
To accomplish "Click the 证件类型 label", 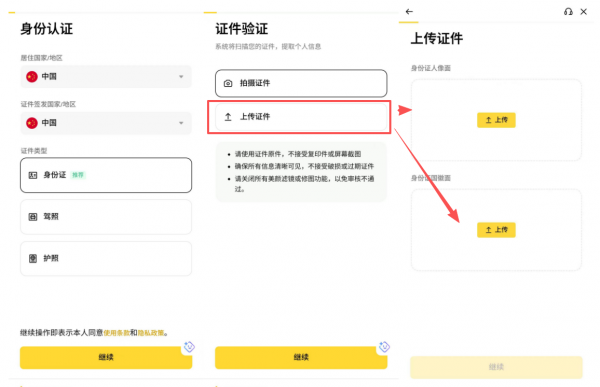I will 34,151.
